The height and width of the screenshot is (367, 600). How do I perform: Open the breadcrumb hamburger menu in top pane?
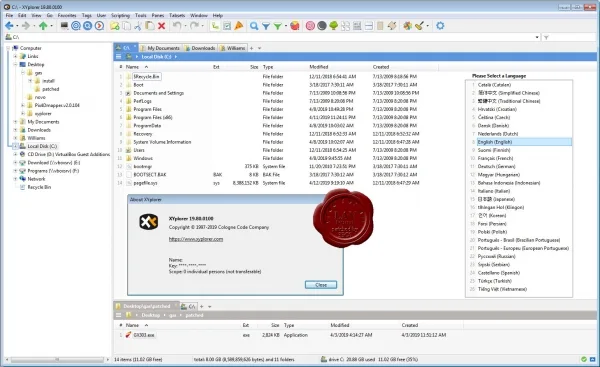pos(119,57)
